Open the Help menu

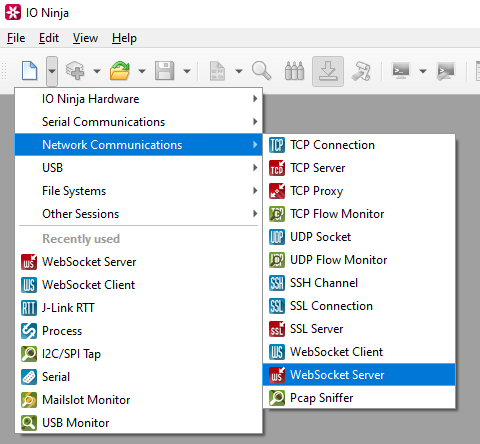[x=124, y=38]
